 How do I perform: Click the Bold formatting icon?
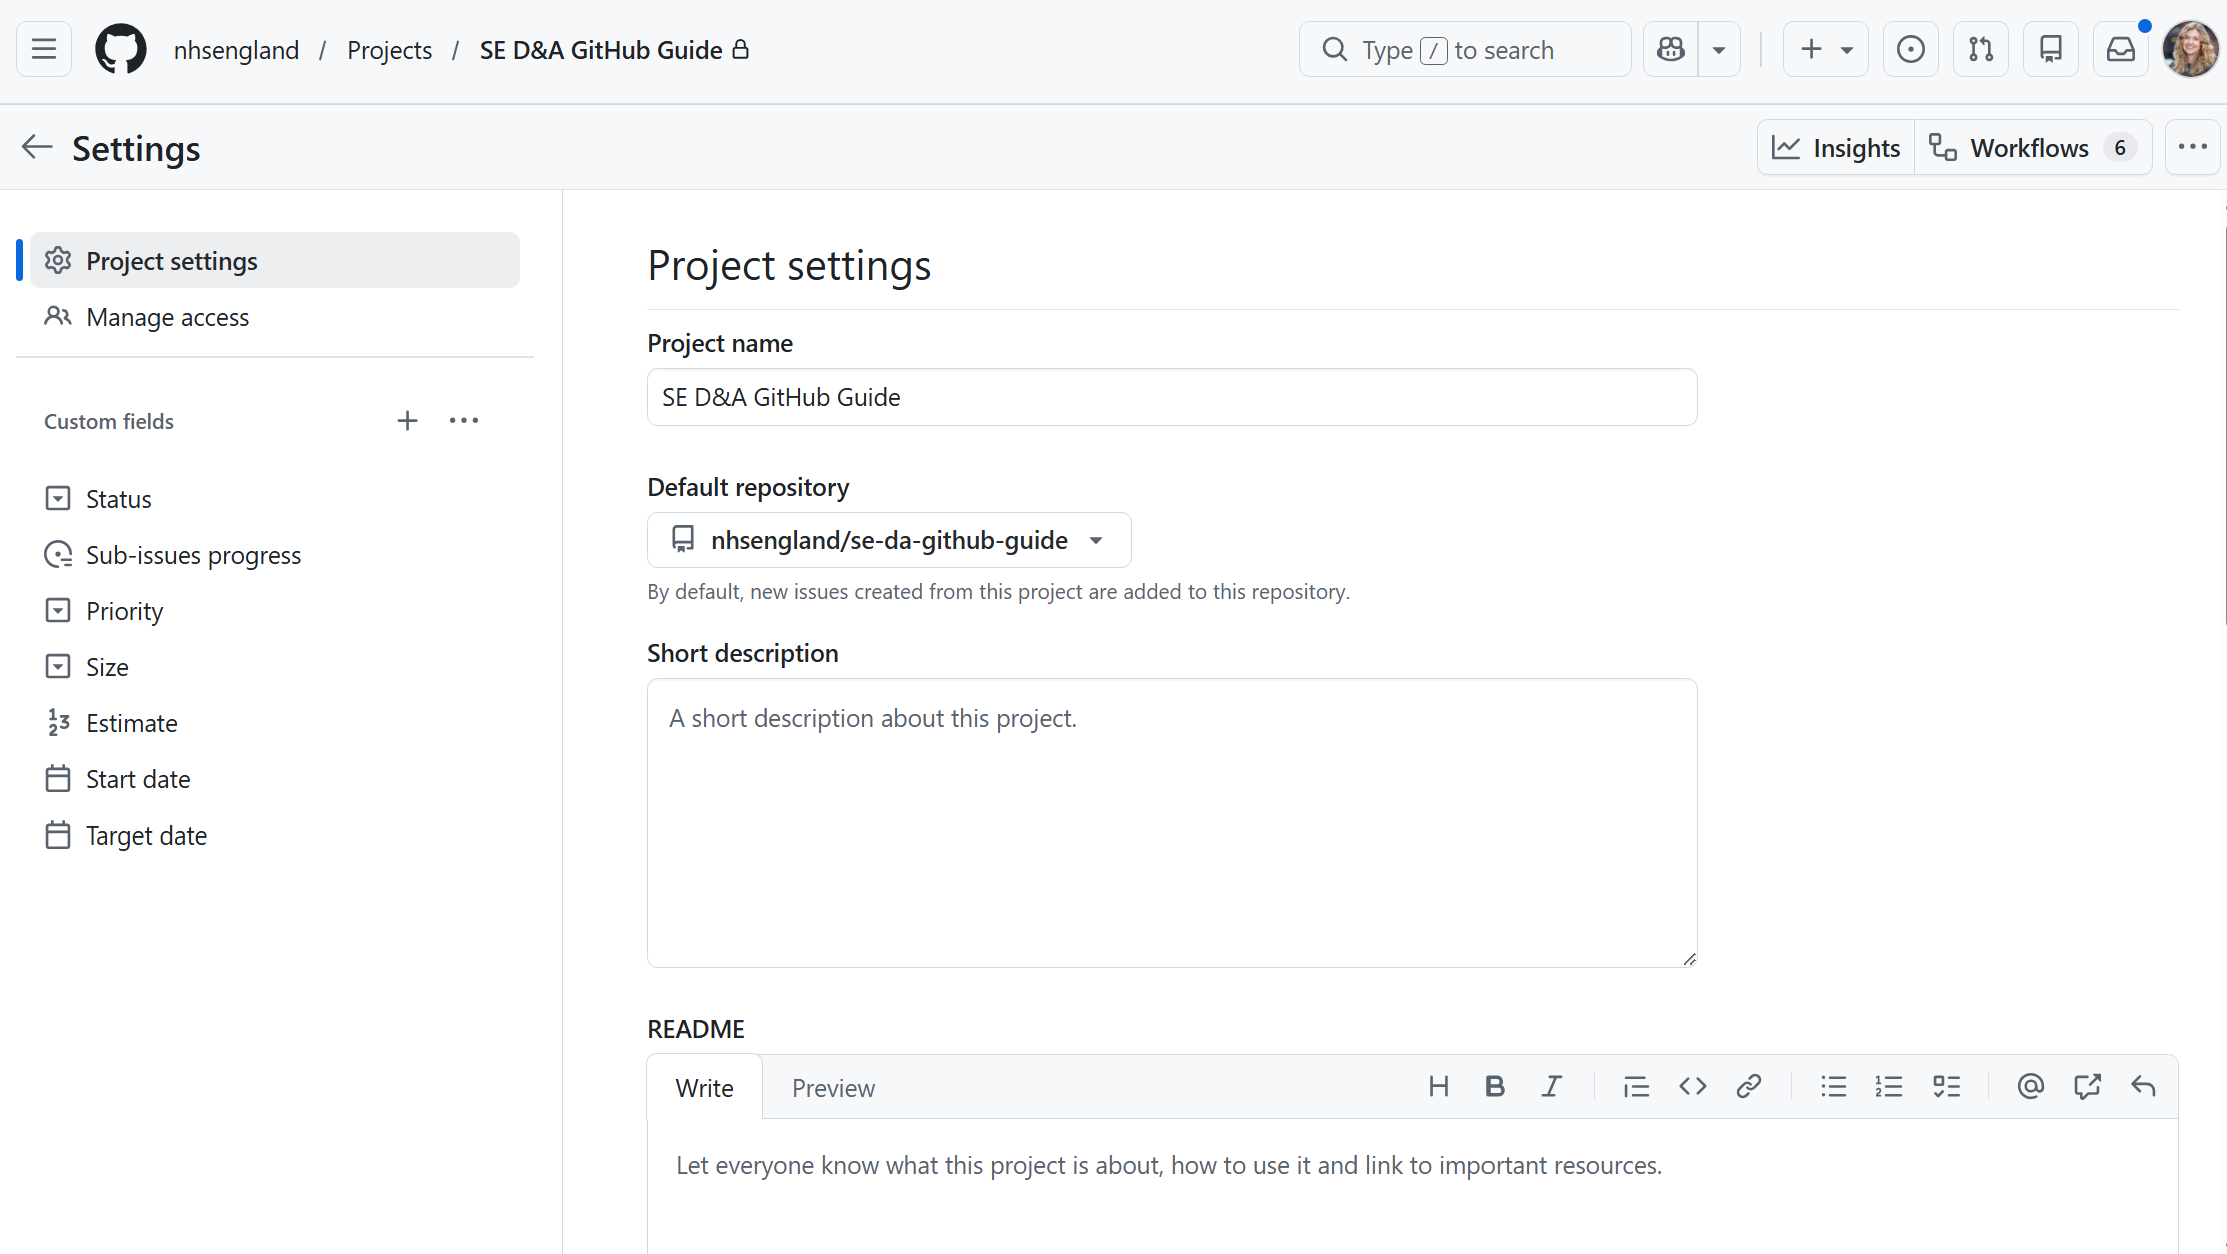click(1494, 1087)
